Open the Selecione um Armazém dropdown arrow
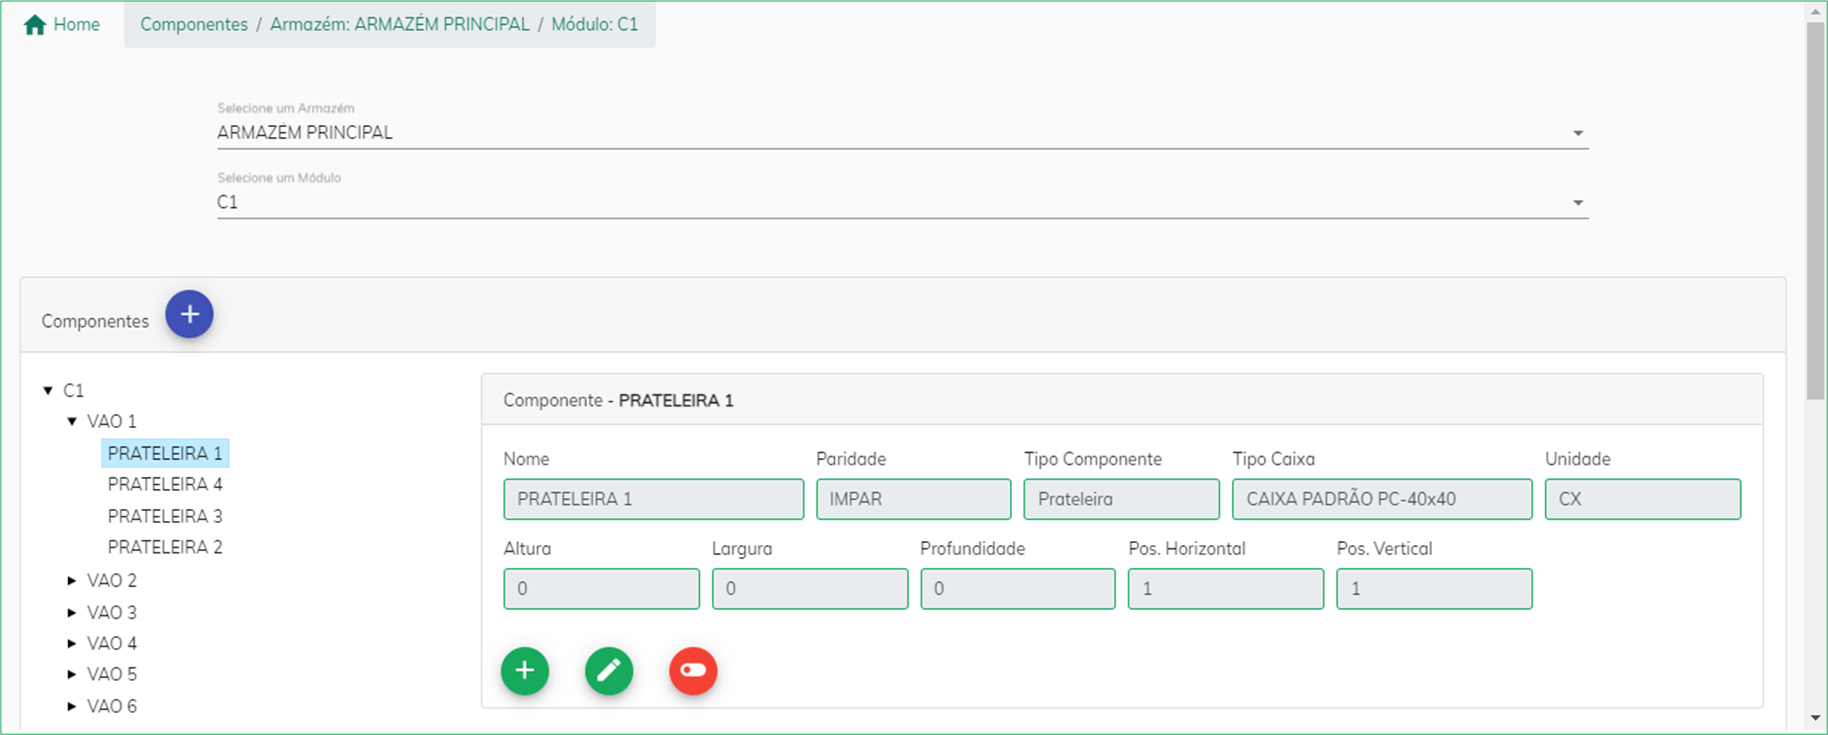The height and width of the screenshot is (735, 1828). click(1578, 133)
